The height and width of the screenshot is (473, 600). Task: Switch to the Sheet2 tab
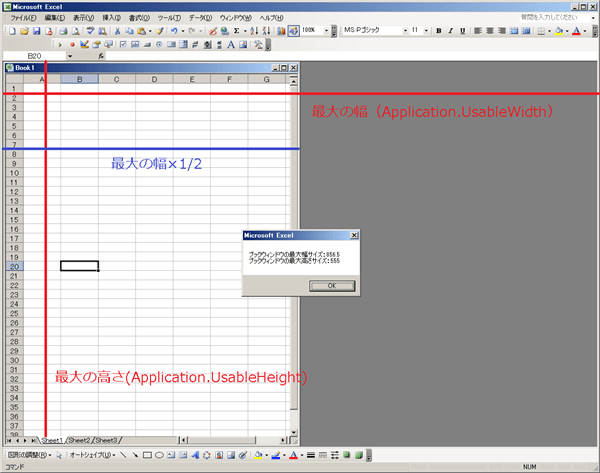coord(79,440)
